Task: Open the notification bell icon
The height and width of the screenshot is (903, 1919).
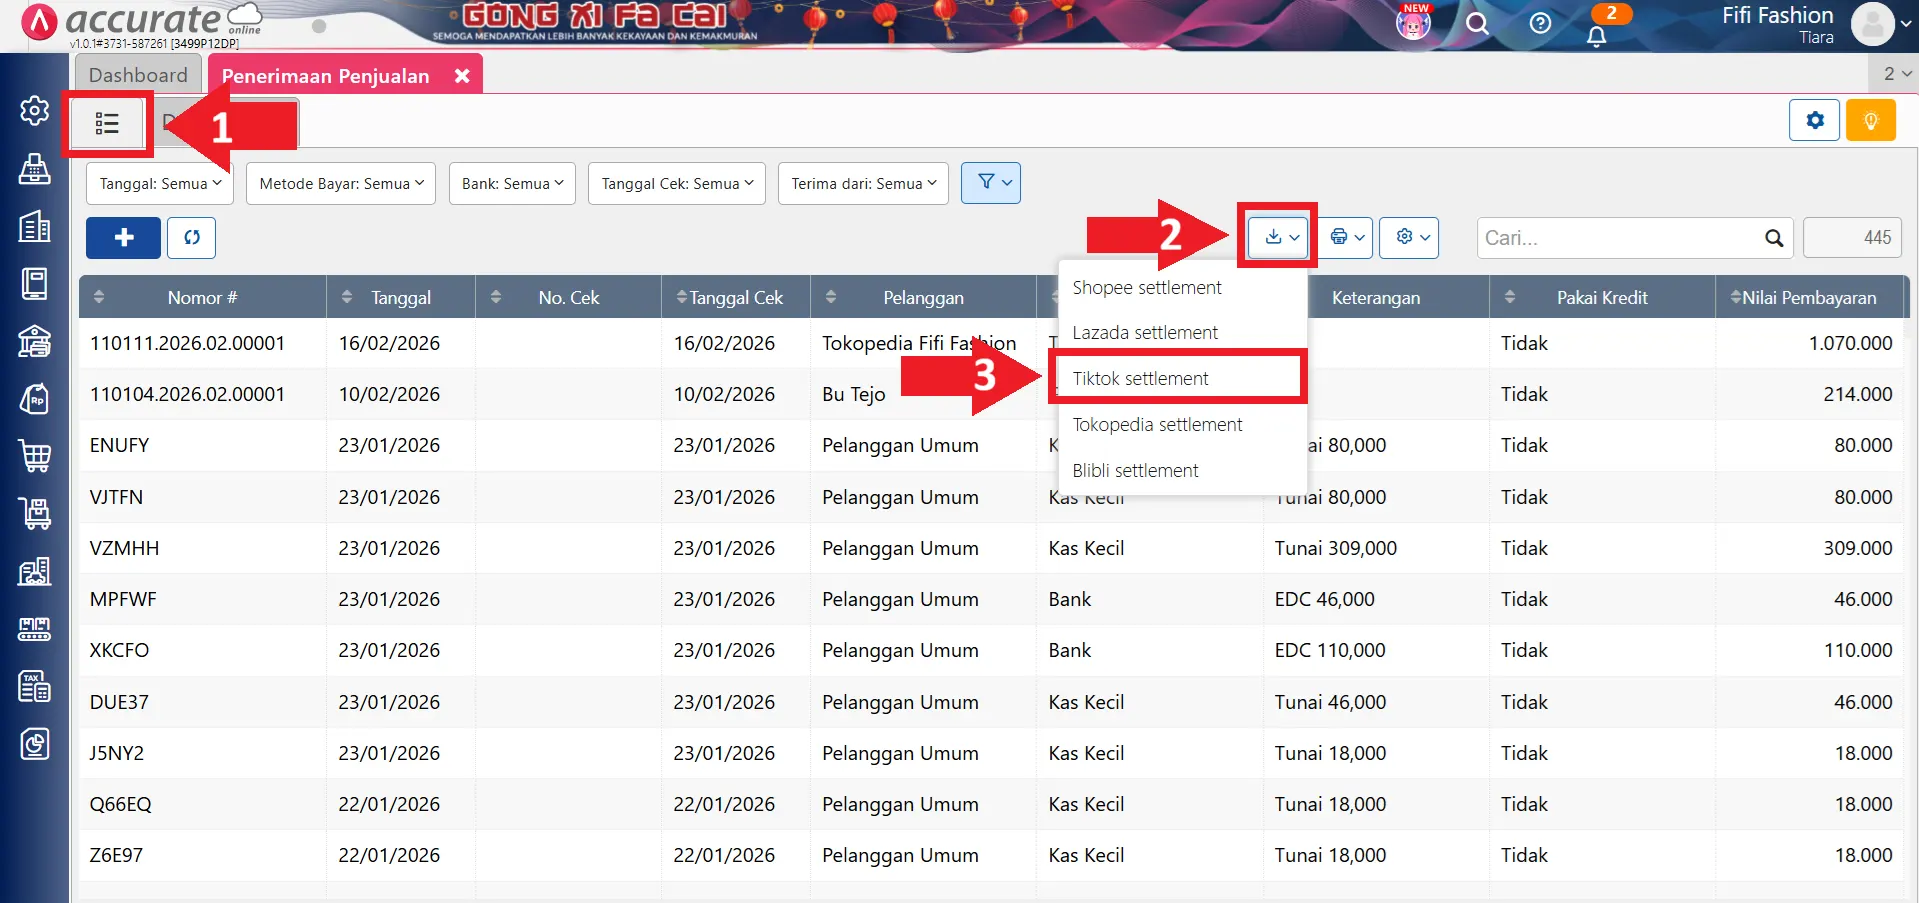Action: pos(1596,36)
